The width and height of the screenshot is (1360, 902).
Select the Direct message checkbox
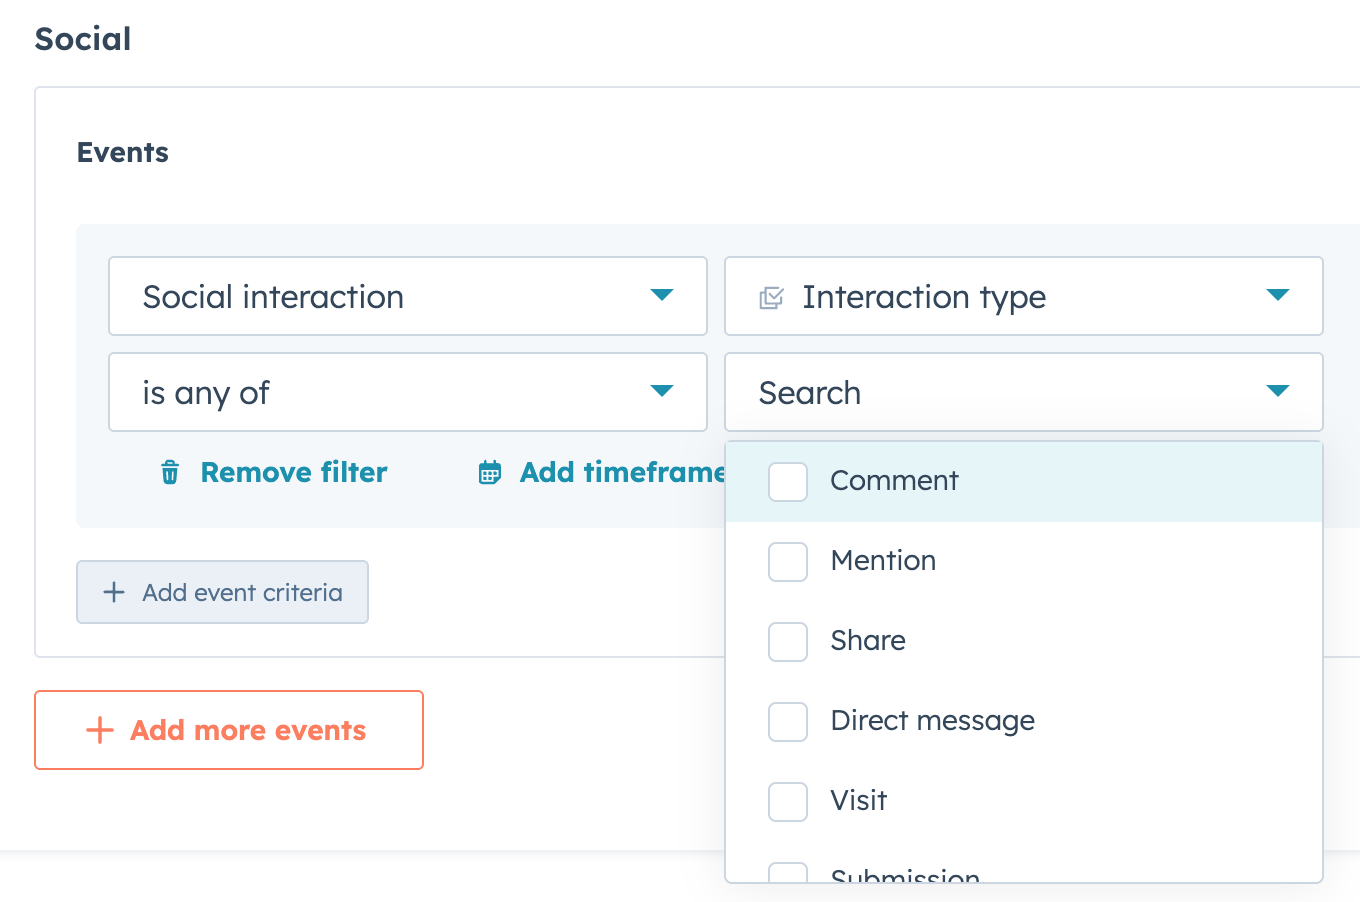[x=788, y=721]
